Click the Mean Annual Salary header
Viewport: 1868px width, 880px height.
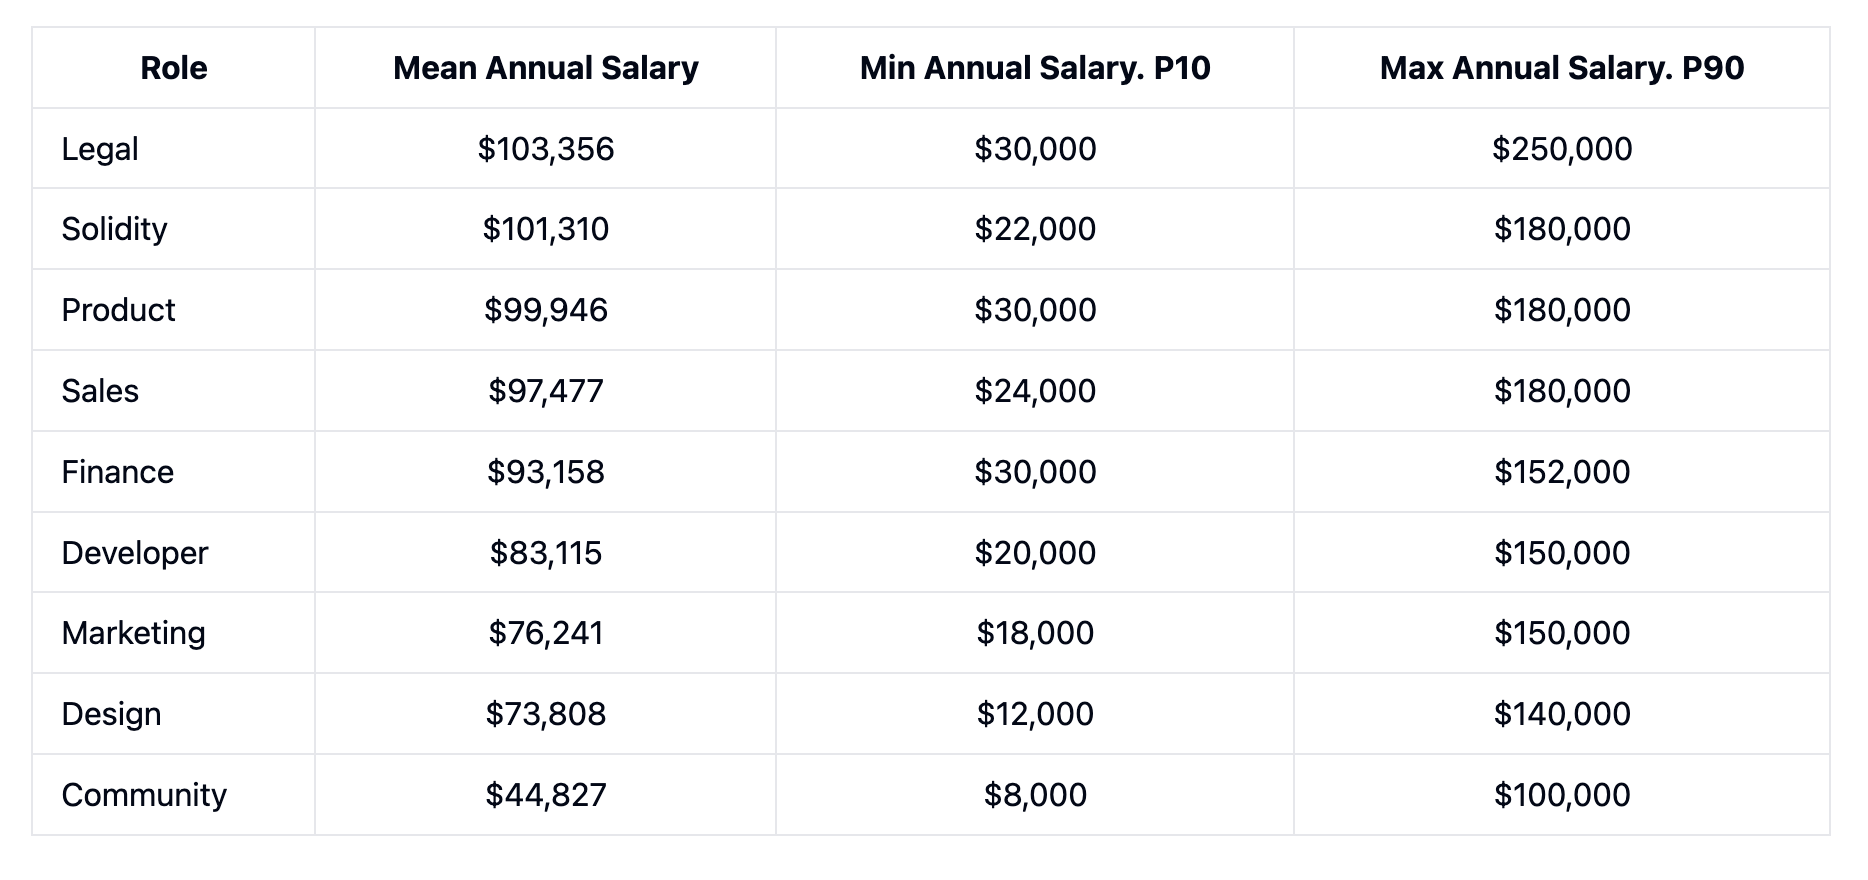(x=545, y=68)
